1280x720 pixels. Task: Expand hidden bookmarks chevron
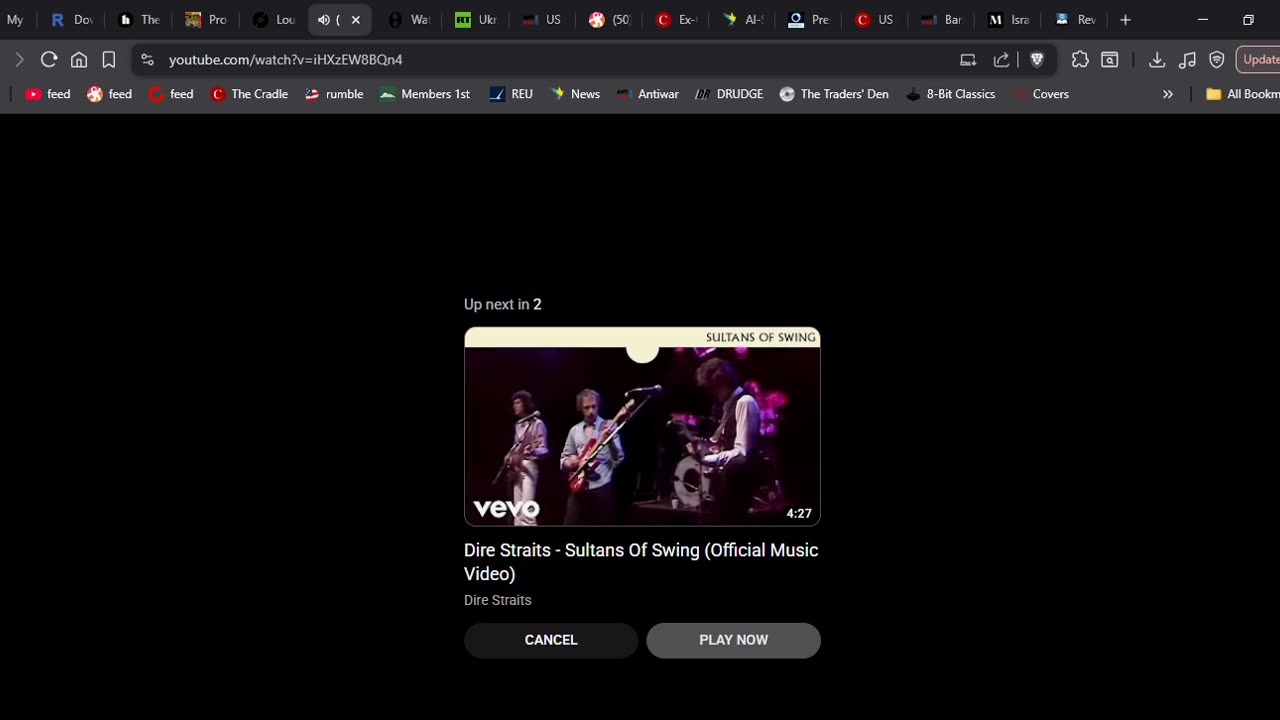(x=1167, y=94)
